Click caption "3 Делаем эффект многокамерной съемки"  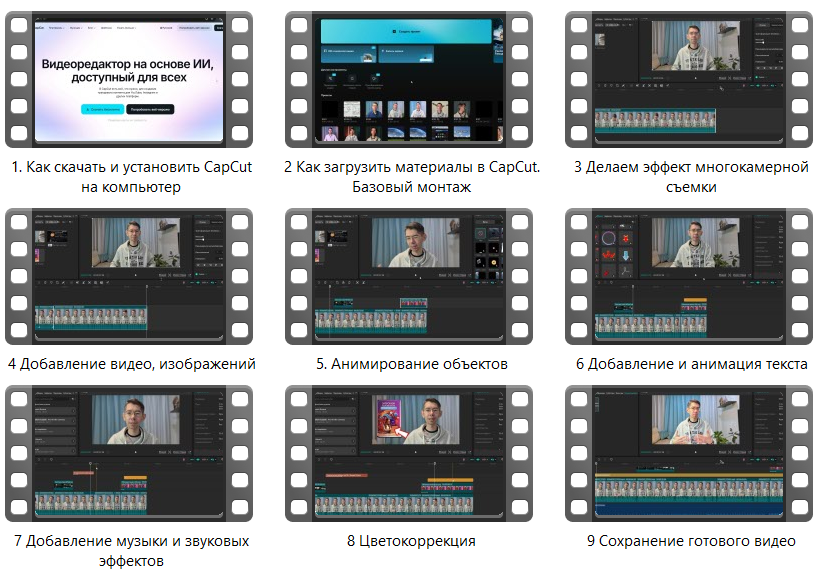coord(691,167)
